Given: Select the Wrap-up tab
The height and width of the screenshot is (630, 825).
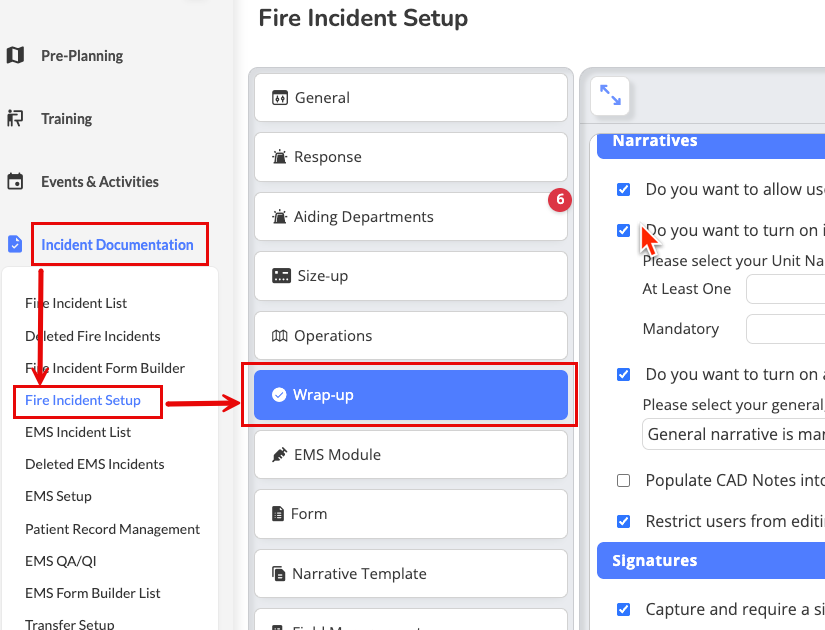Looking at the screenshot, I should (411, 395).
